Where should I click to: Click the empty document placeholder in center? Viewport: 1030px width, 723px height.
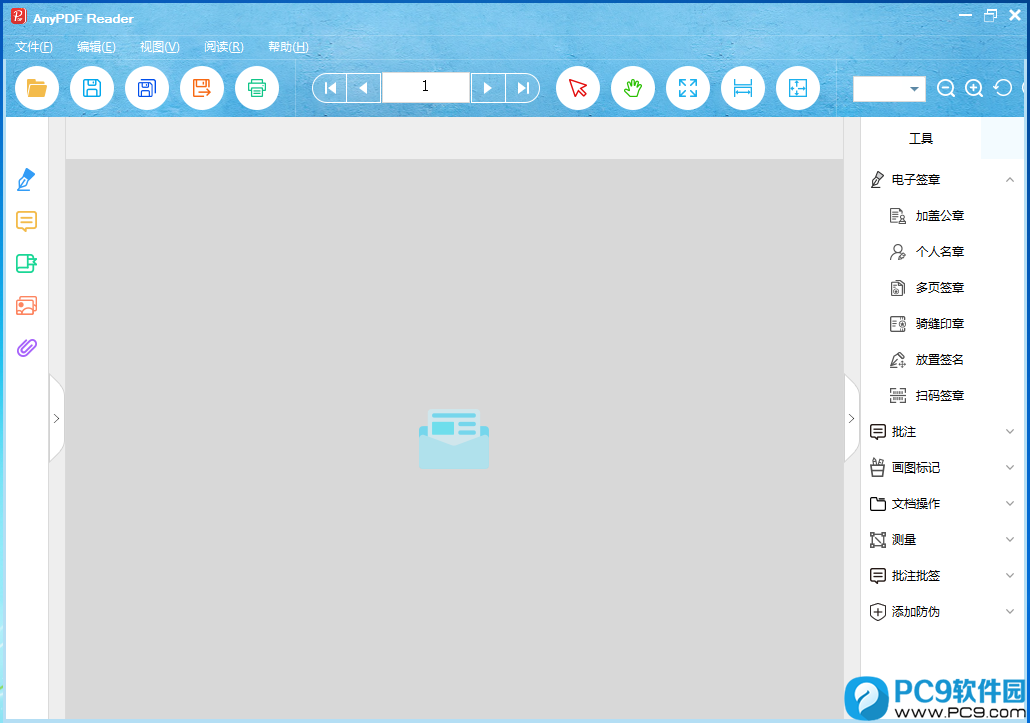point(454,439)
